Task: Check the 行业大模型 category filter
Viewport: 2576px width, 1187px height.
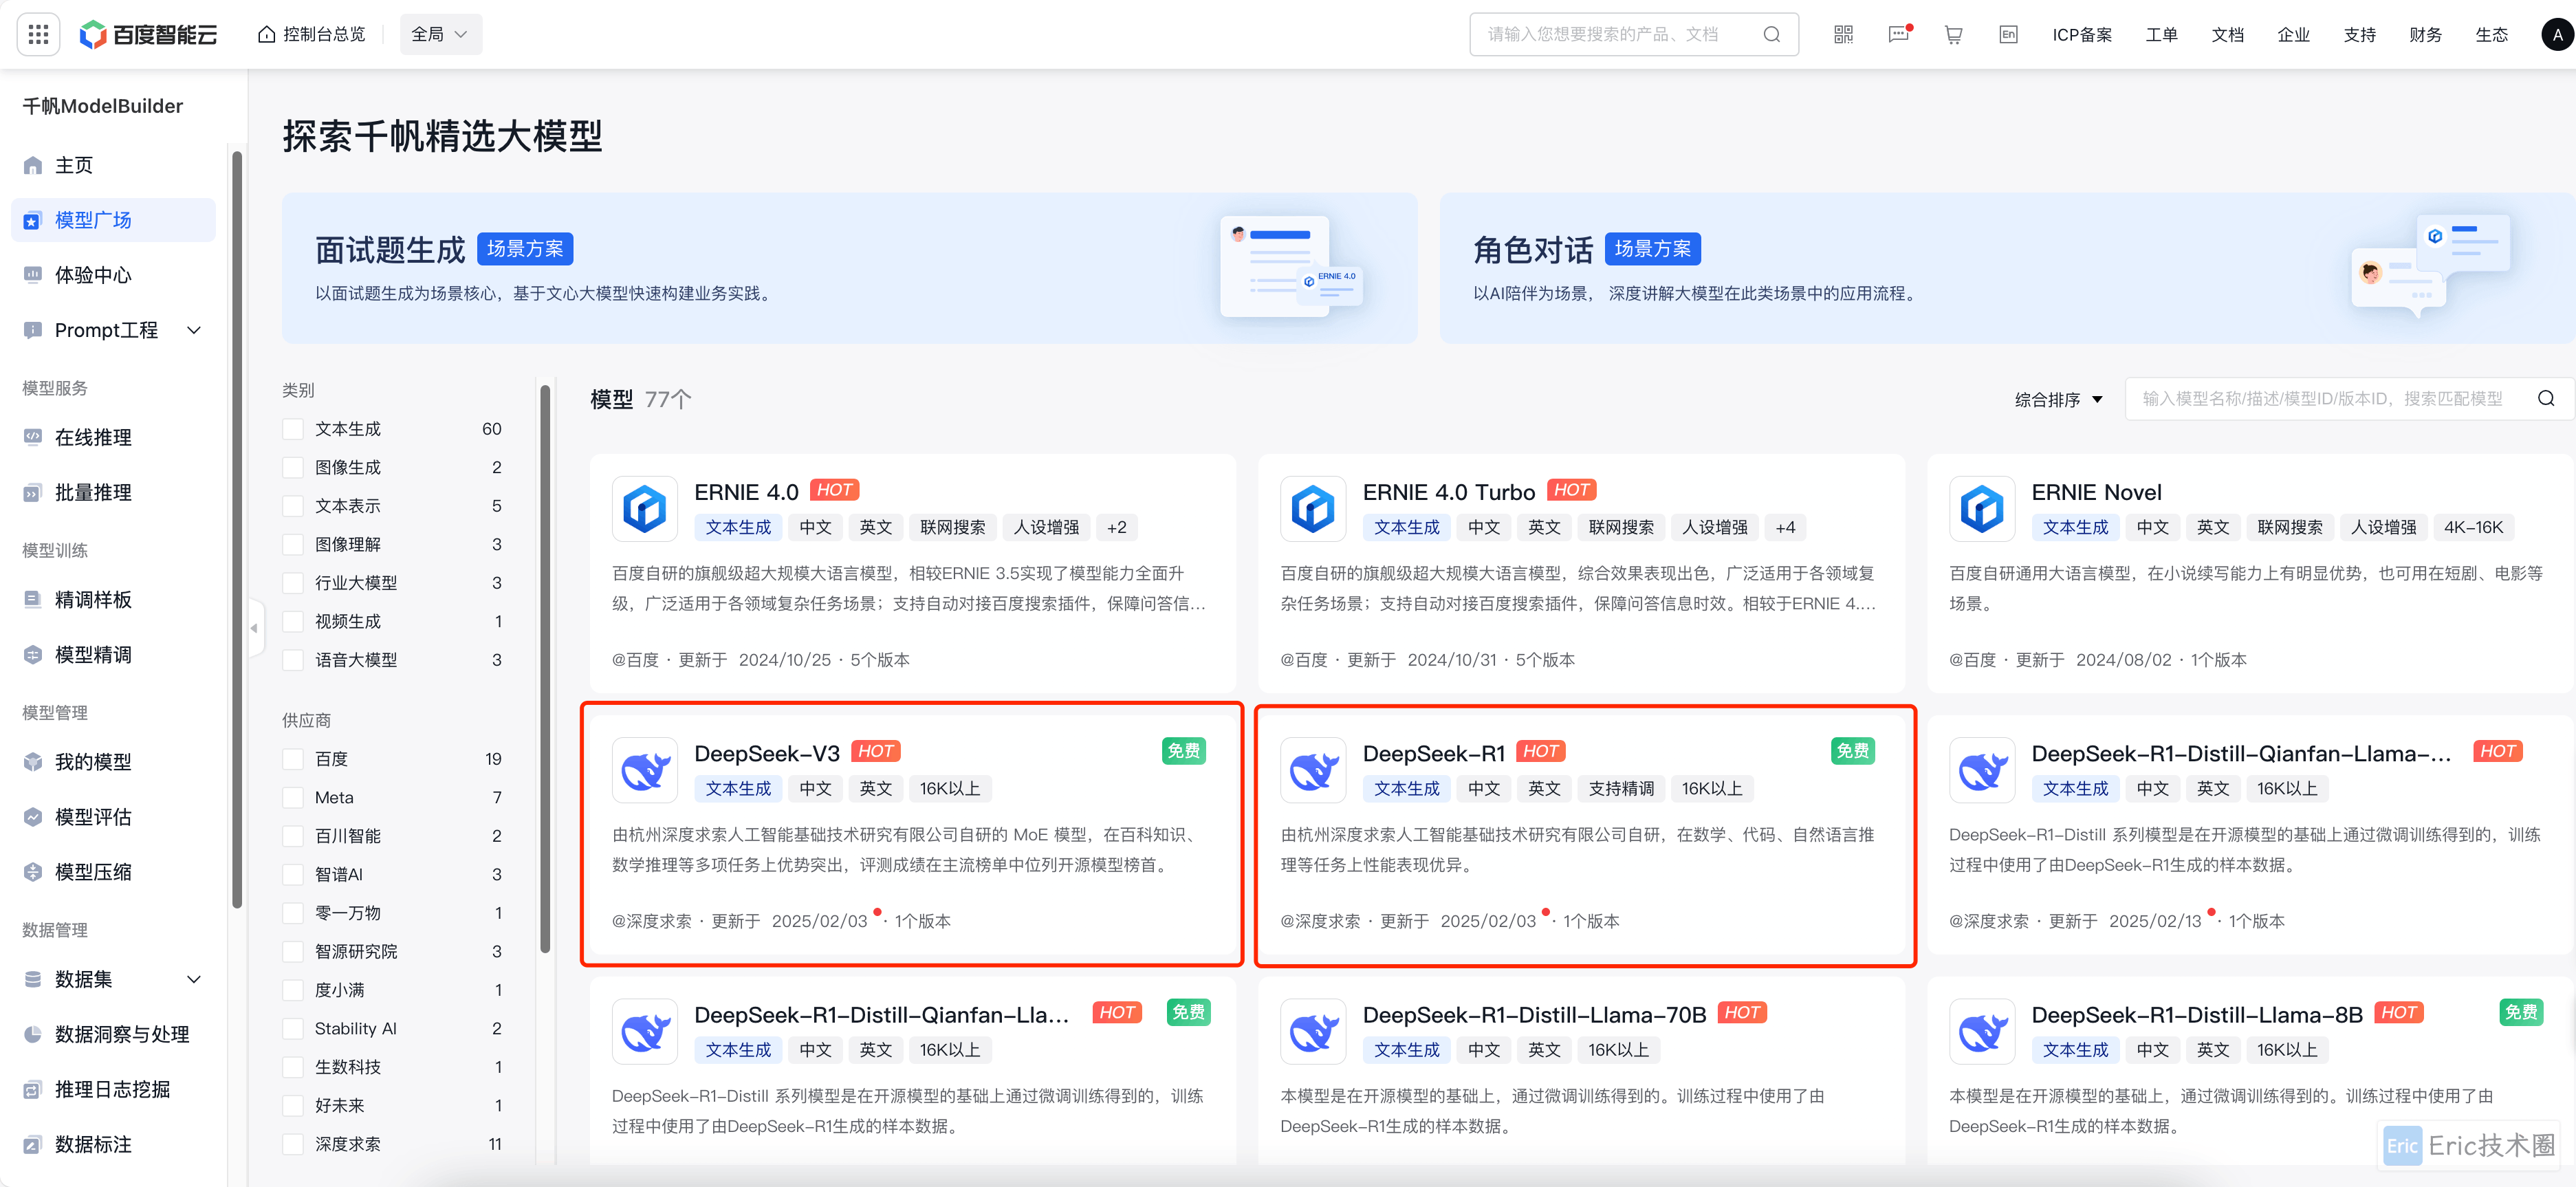Action: point(293,583)
